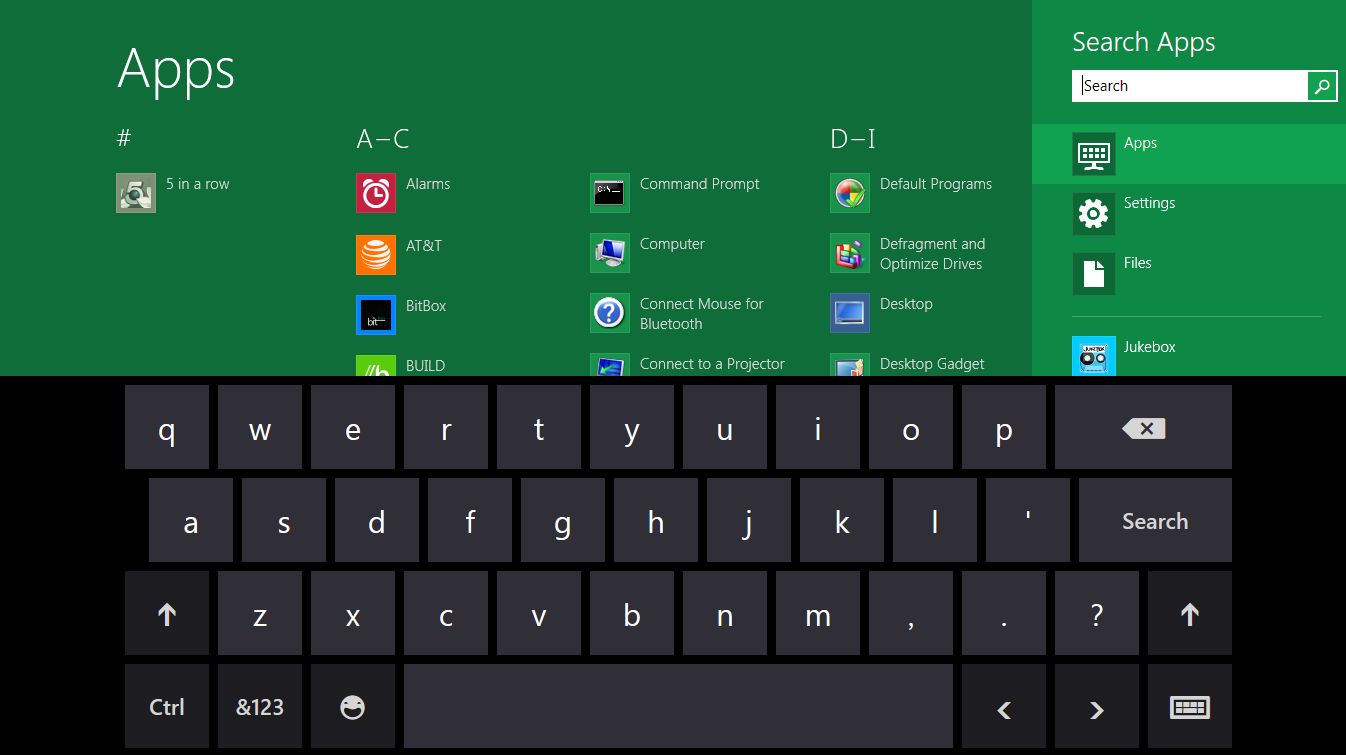This screenshot has height=755, width=1346.
Task: Toggle the right Shift key
Action: (1189, 614)
